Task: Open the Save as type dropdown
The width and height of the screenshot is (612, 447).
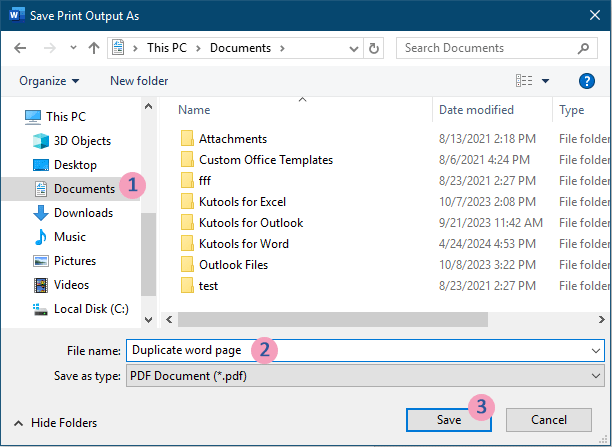Action: point(365,375)
